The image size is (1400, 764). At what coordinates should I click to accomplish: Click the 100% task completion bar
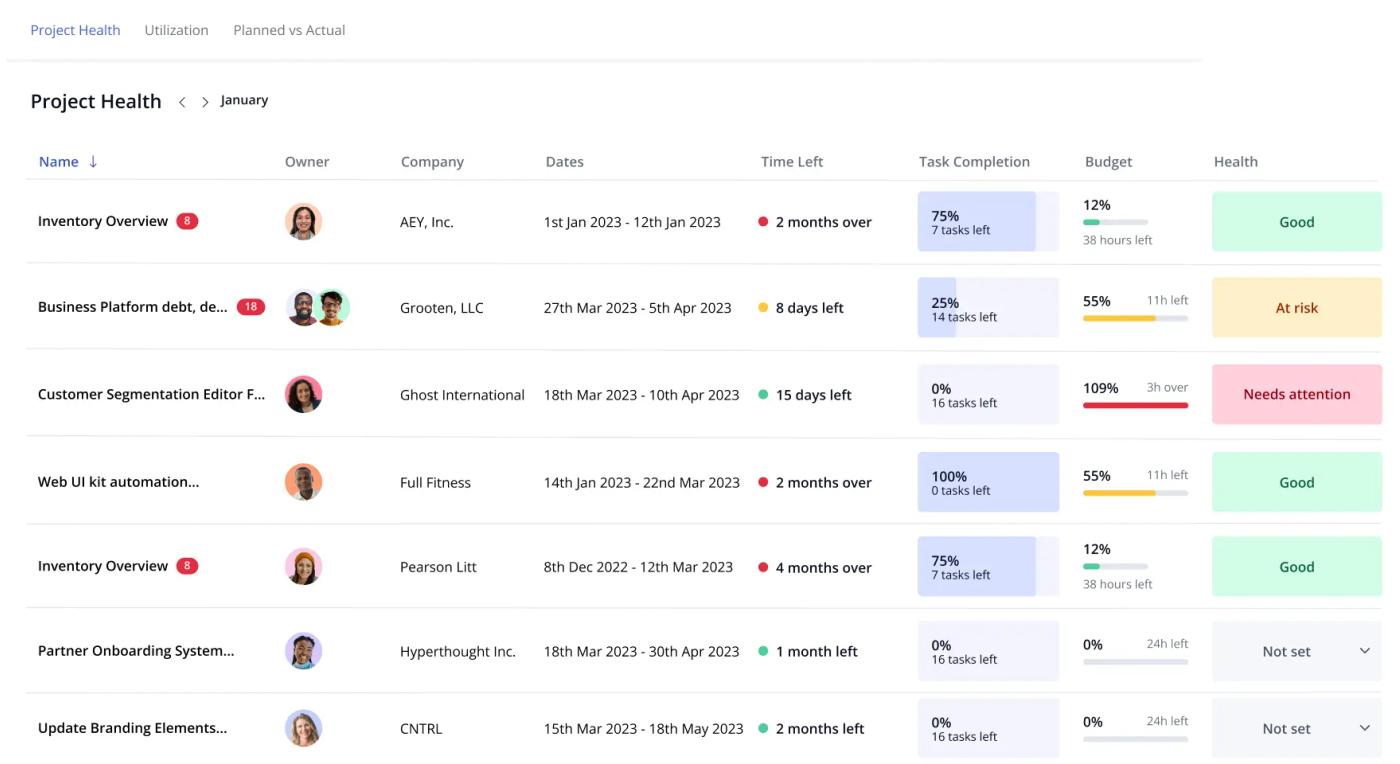[x=988, y=482]
